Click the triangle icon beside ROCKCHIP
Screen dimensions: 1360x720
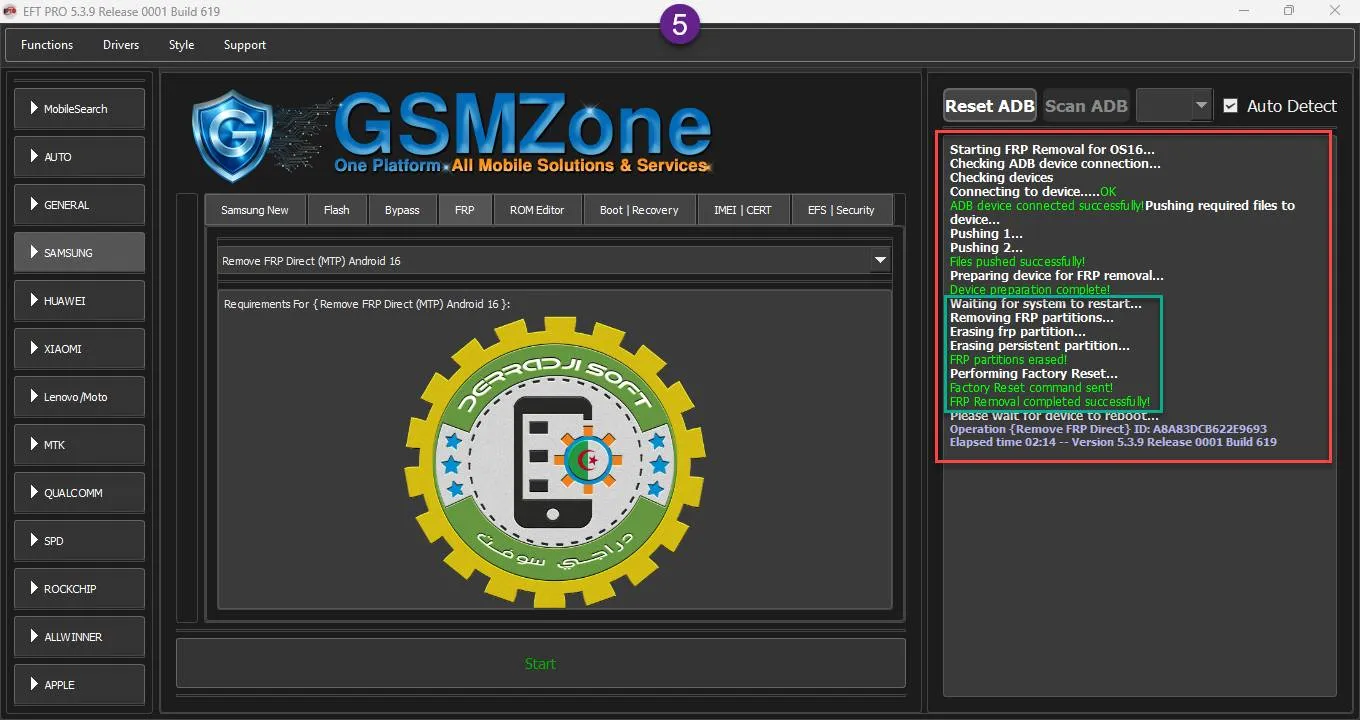click(x=34, y=588)
